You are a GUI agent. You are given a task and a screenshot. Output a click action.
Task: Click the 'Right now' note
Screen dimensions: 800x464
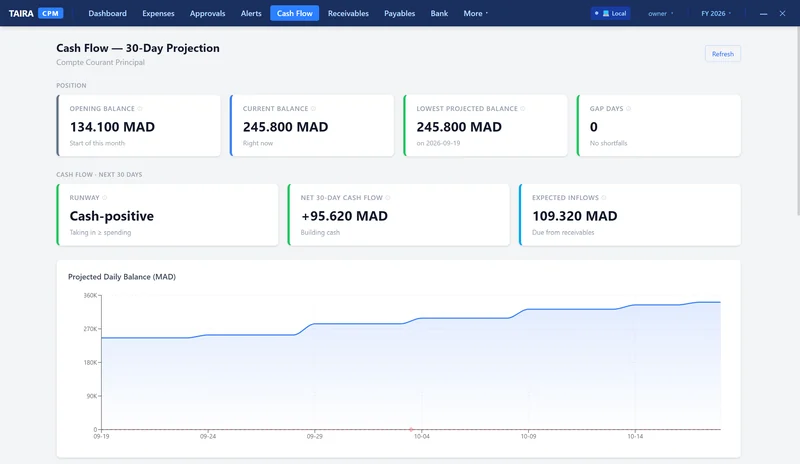coord(258,143)
